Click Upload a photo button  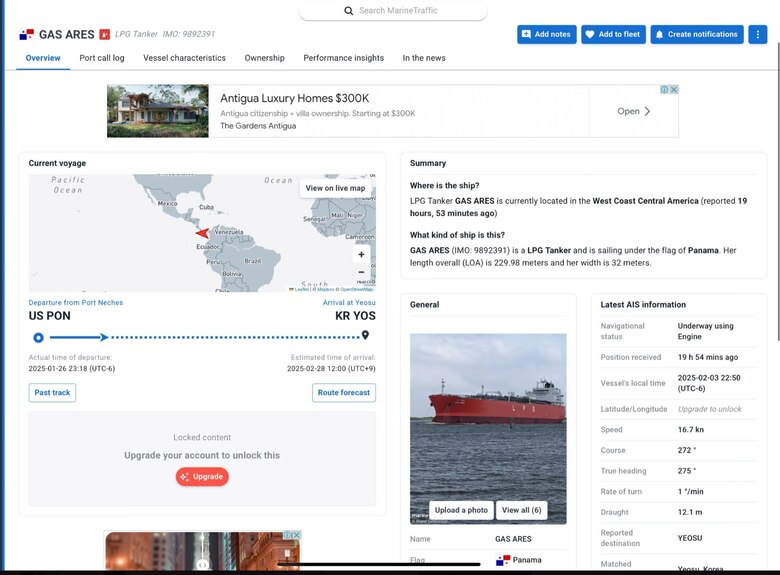pos(461,510)
